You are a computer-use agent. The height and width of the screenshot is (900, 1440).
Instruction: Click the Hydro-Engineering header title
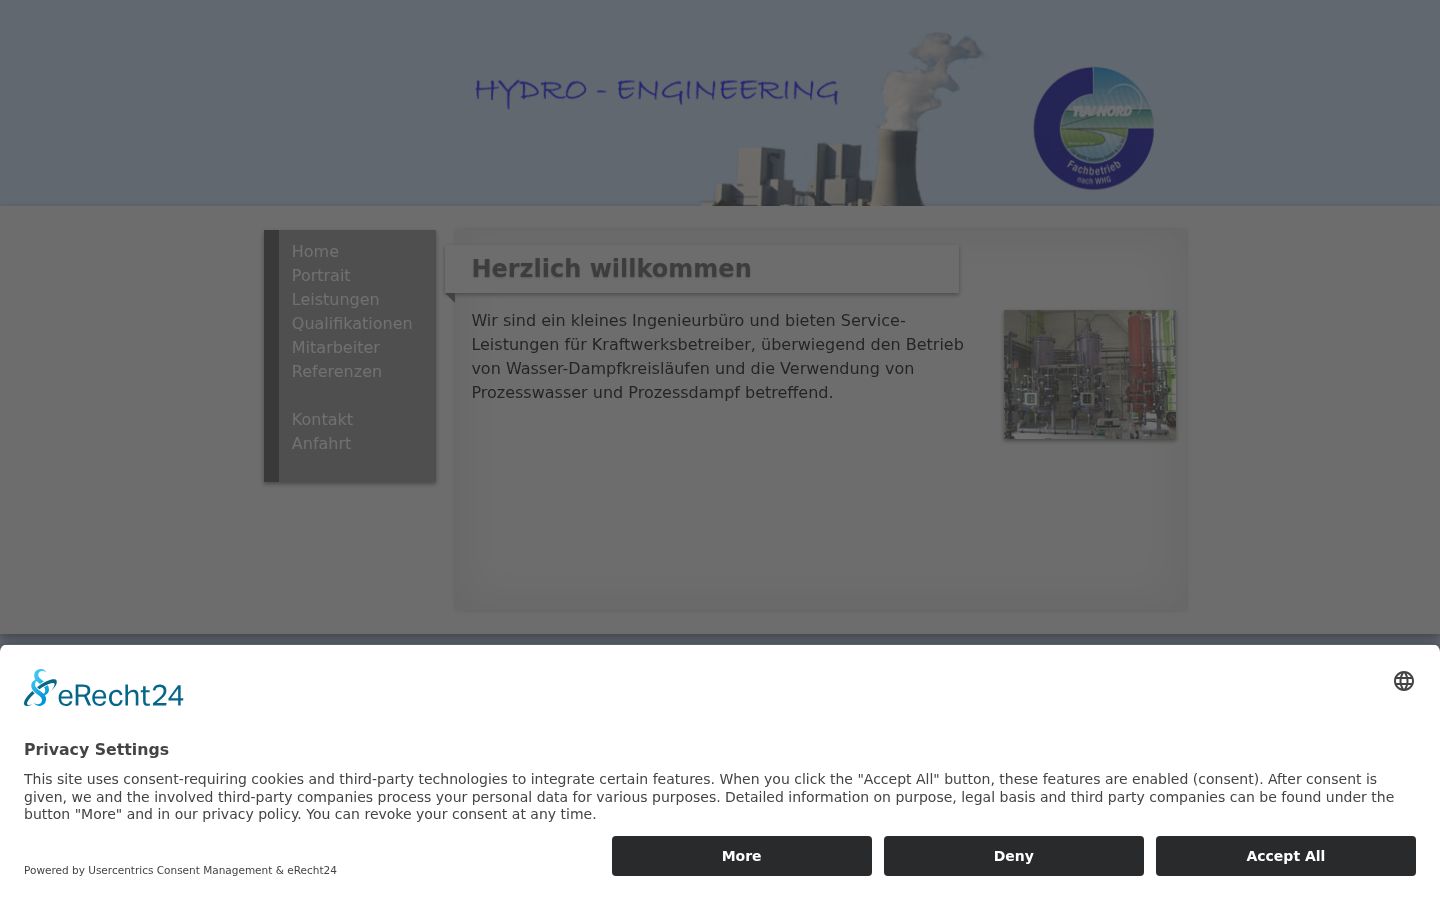(656, 91)
